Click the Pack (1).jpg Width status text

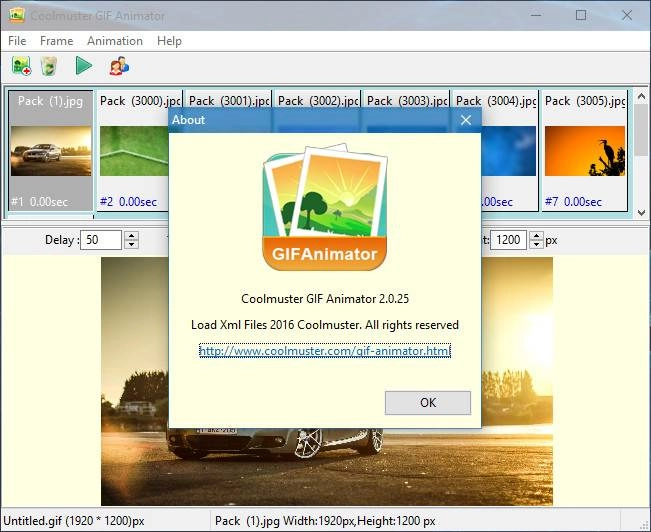tap(325, 521)
